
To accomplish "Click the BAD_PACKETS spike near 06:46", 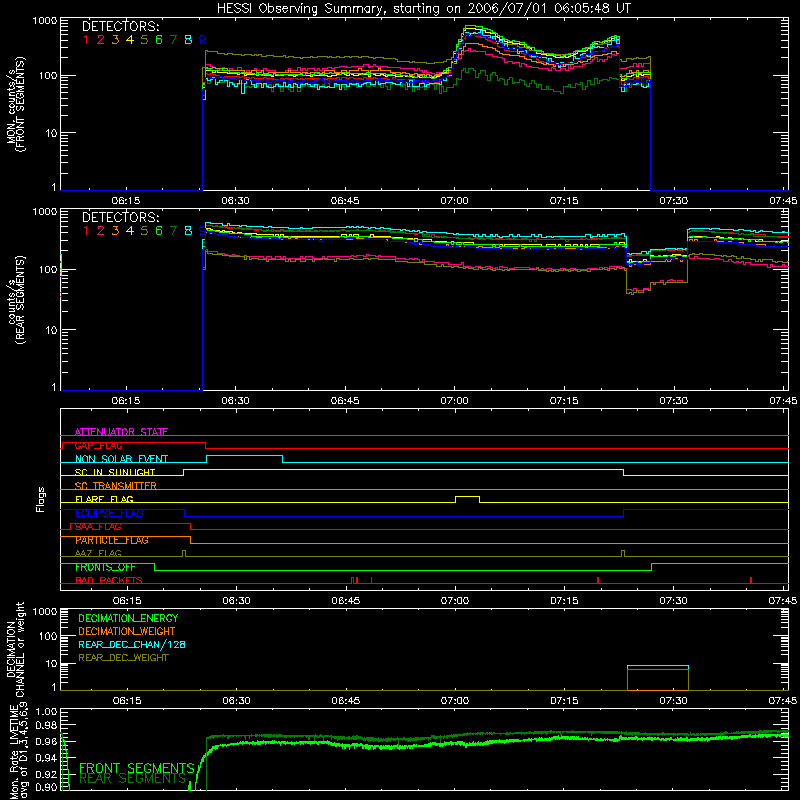I will click(x=355, y=580).
